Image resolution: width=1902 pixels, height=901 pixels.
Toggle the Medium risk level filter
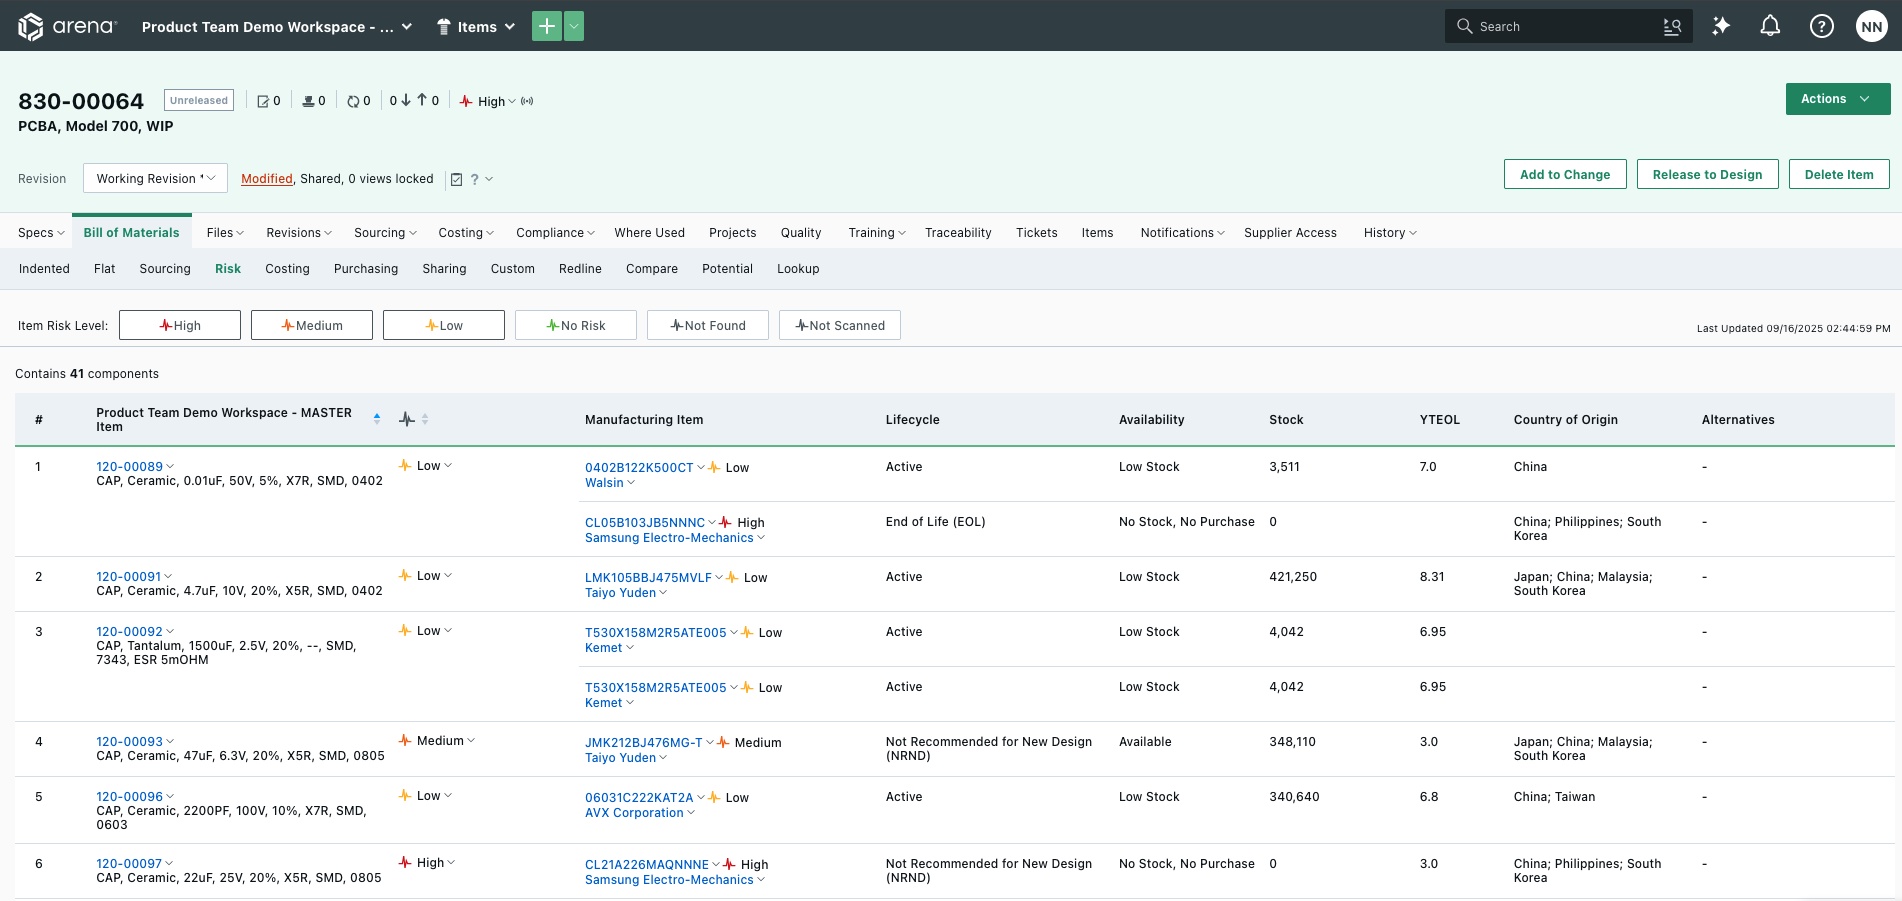[x=312, y=325]
